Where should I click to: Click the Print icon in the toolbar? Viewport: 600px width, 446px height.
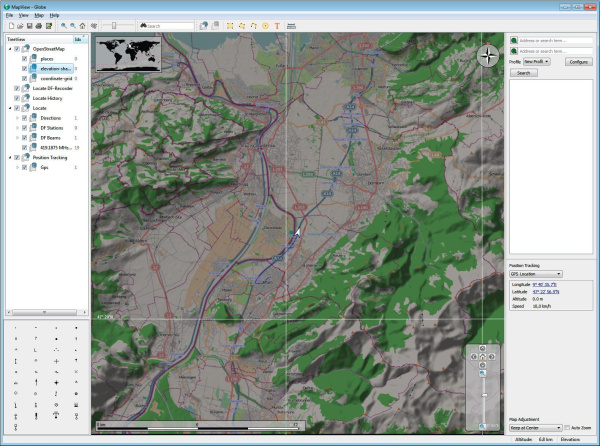click(38, 25)
